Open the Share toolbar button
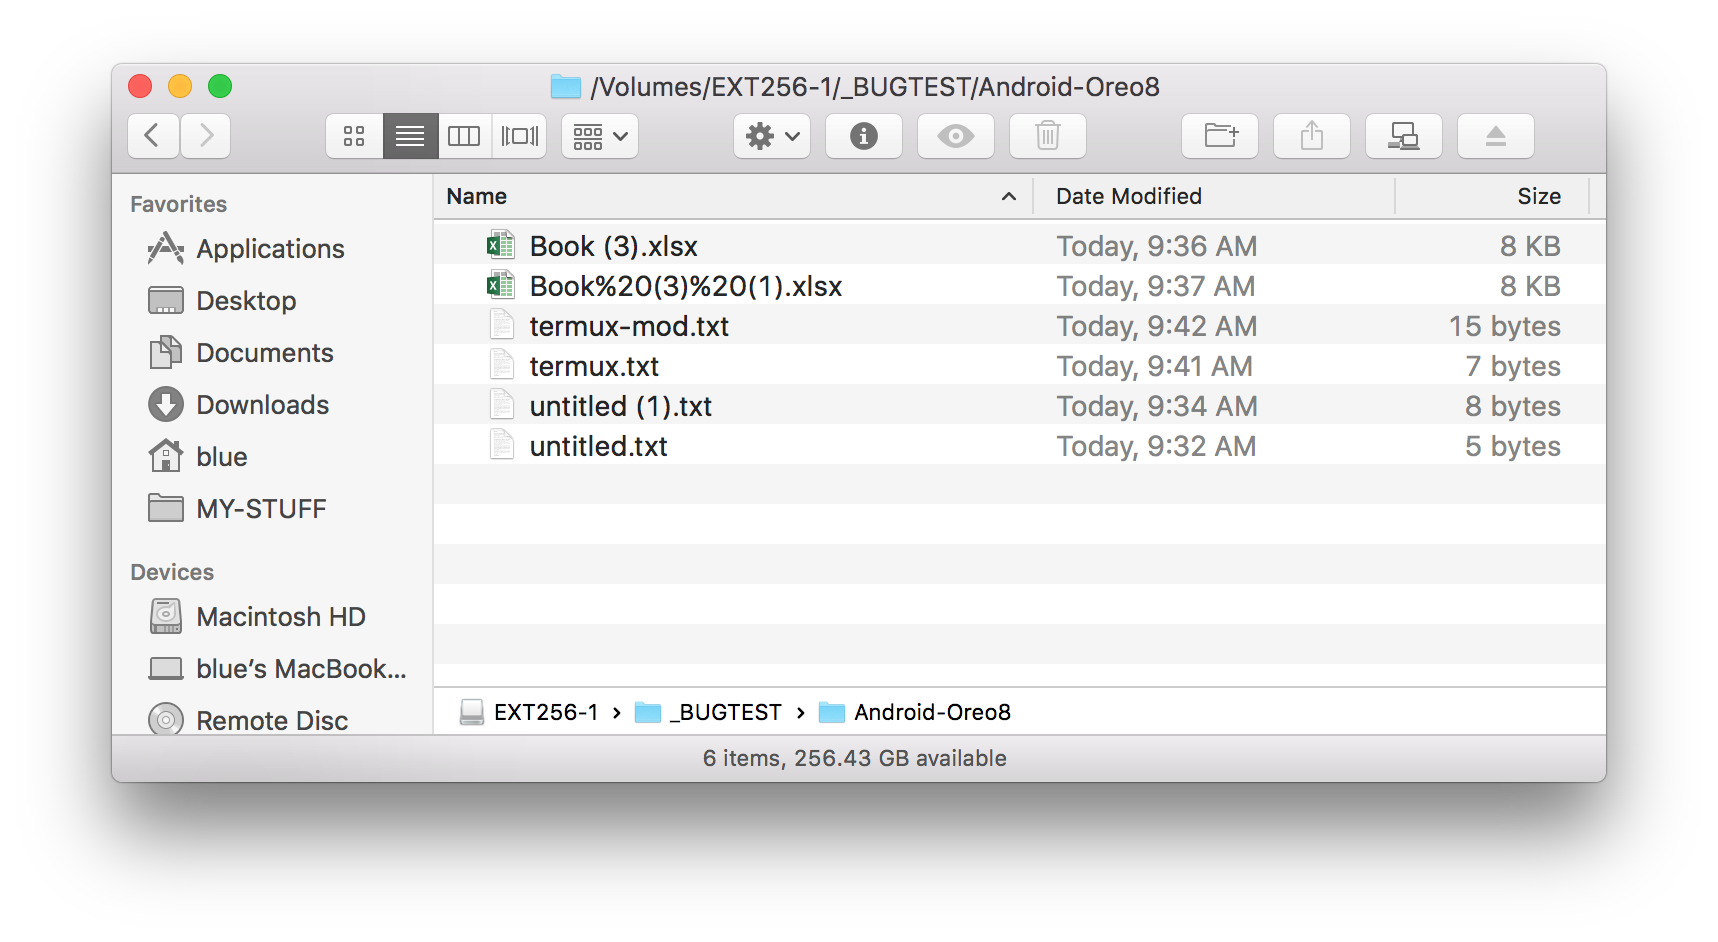This screenshot has height=942, width=1718. point(1311,136)
